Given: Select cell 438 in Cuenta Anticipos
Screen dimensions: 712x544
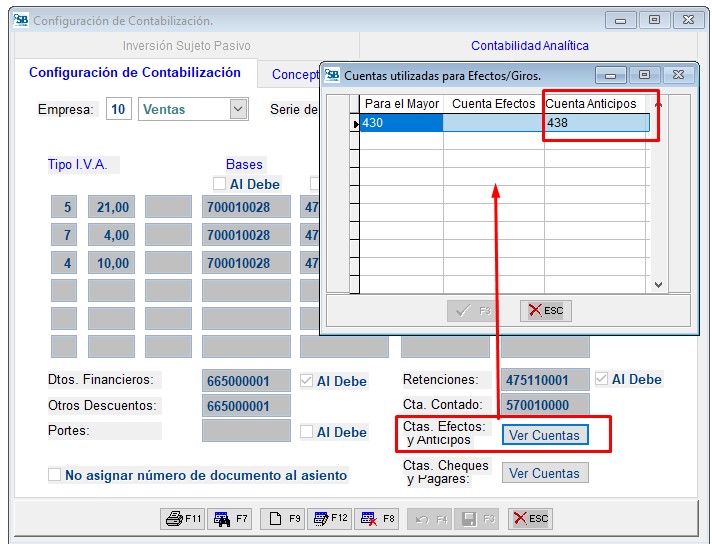Looking at the screenshot, I should 597,123.
